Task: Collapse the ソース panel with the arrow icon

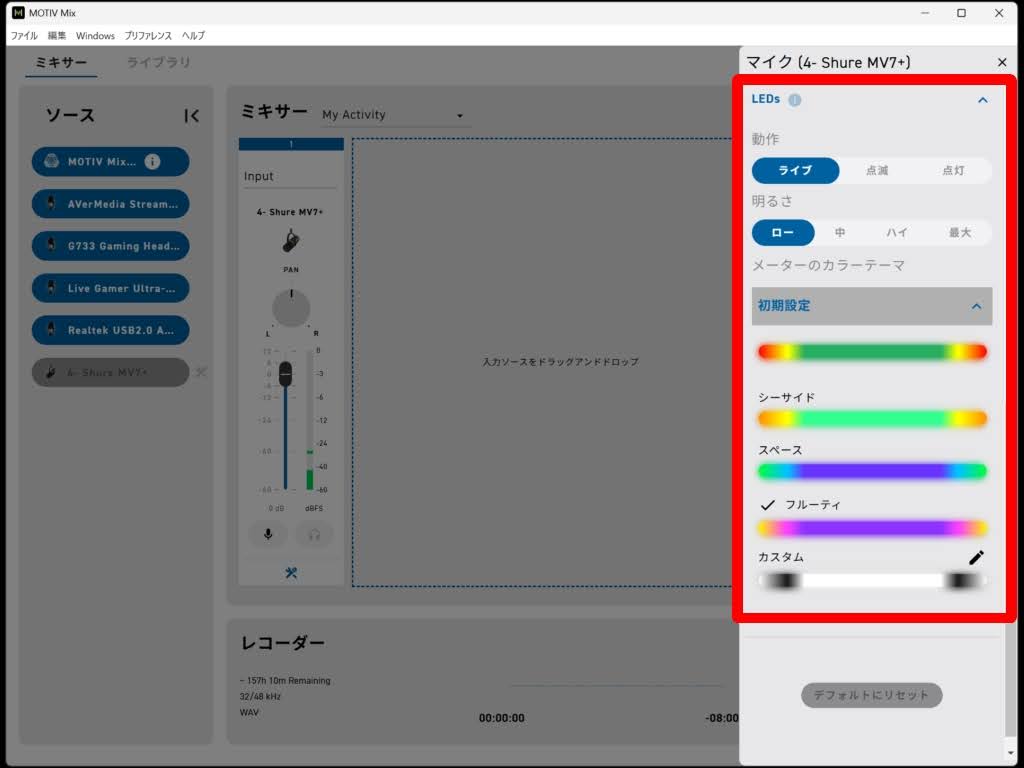Action: [192, 116]
